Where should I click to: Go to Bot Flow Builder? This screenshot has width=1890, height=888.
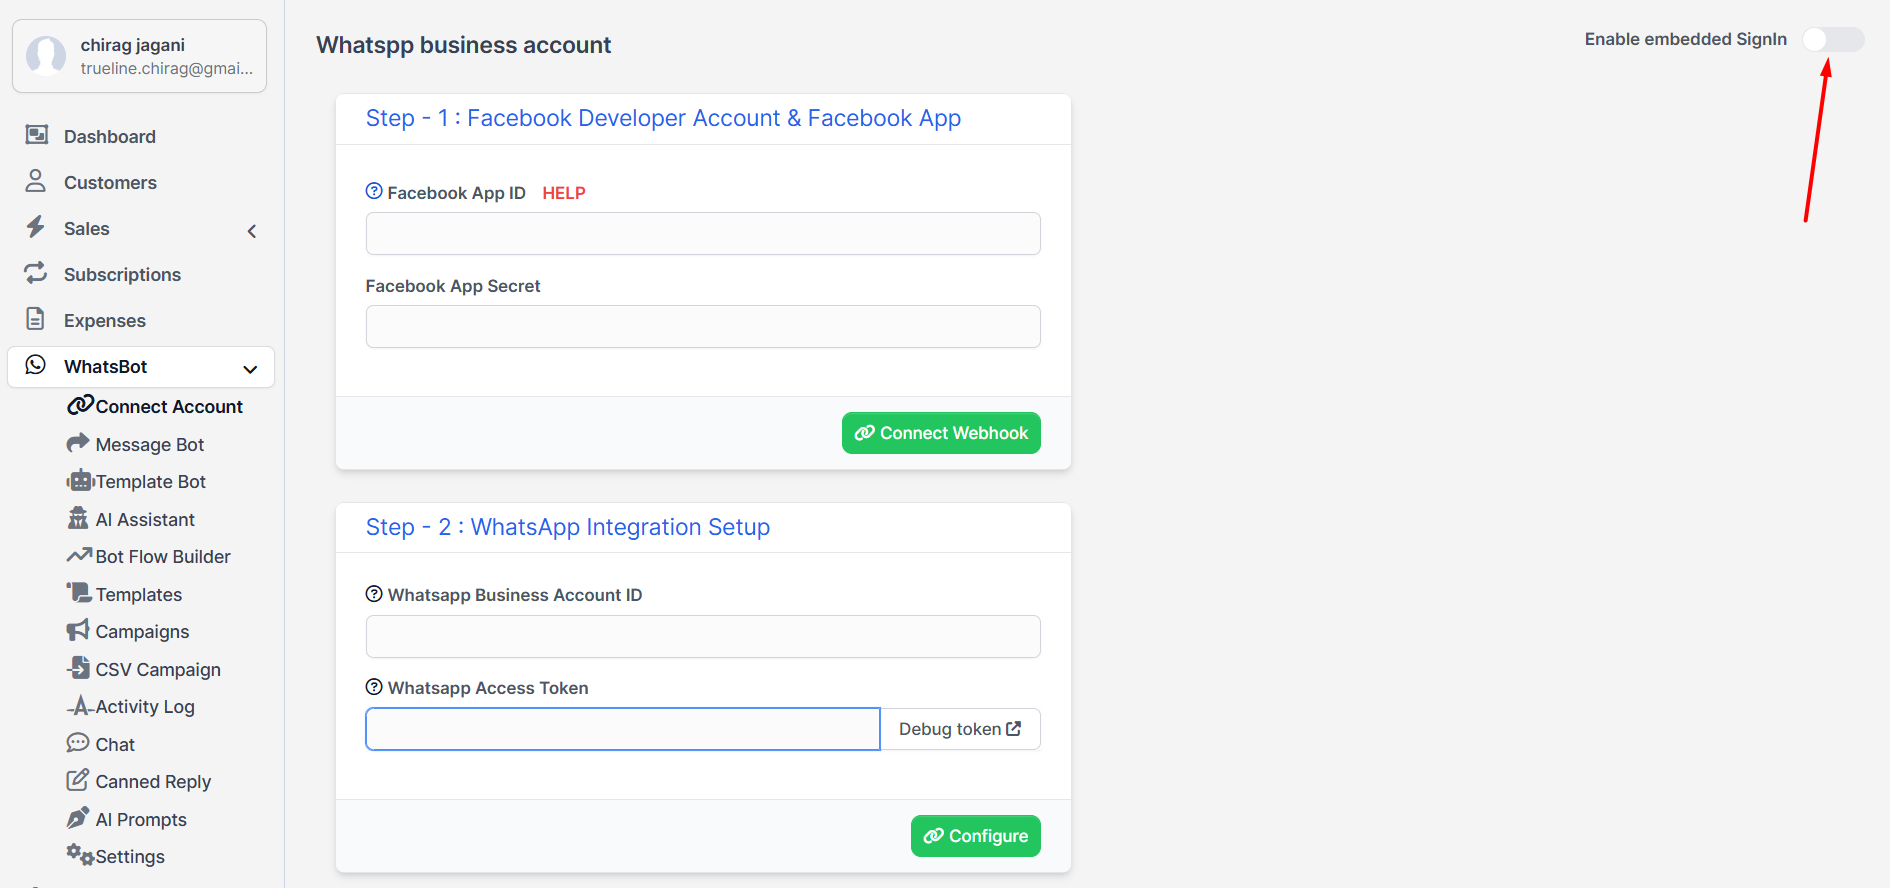[162, 557]
